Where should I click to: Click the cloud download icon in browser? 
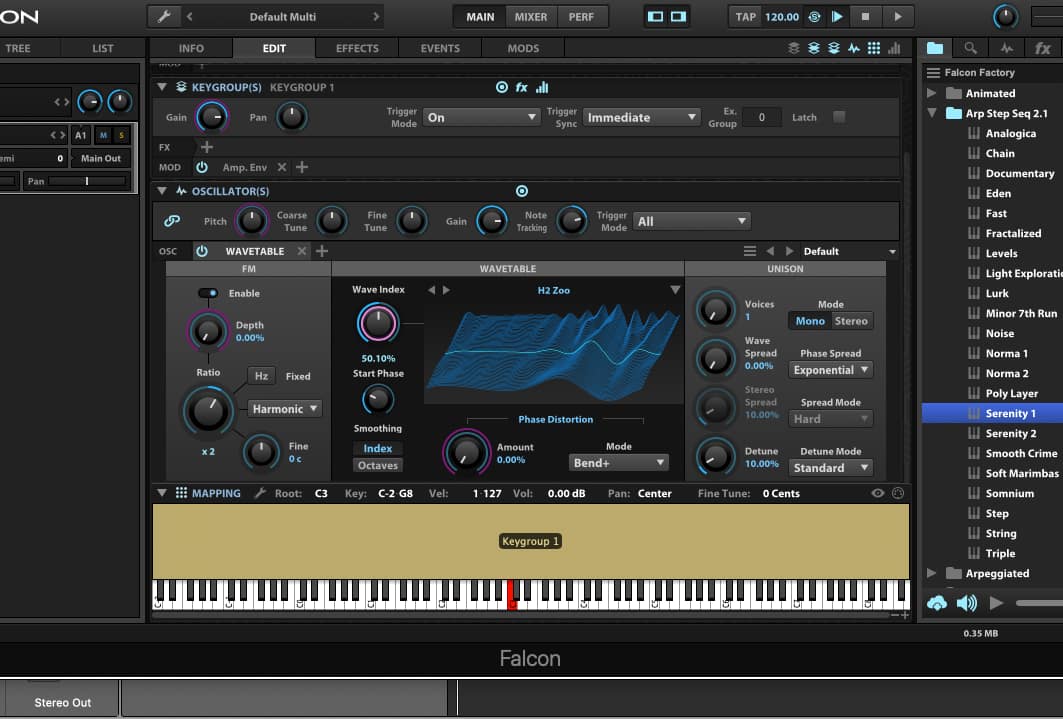pyautogui.click(x=937, y=602)
